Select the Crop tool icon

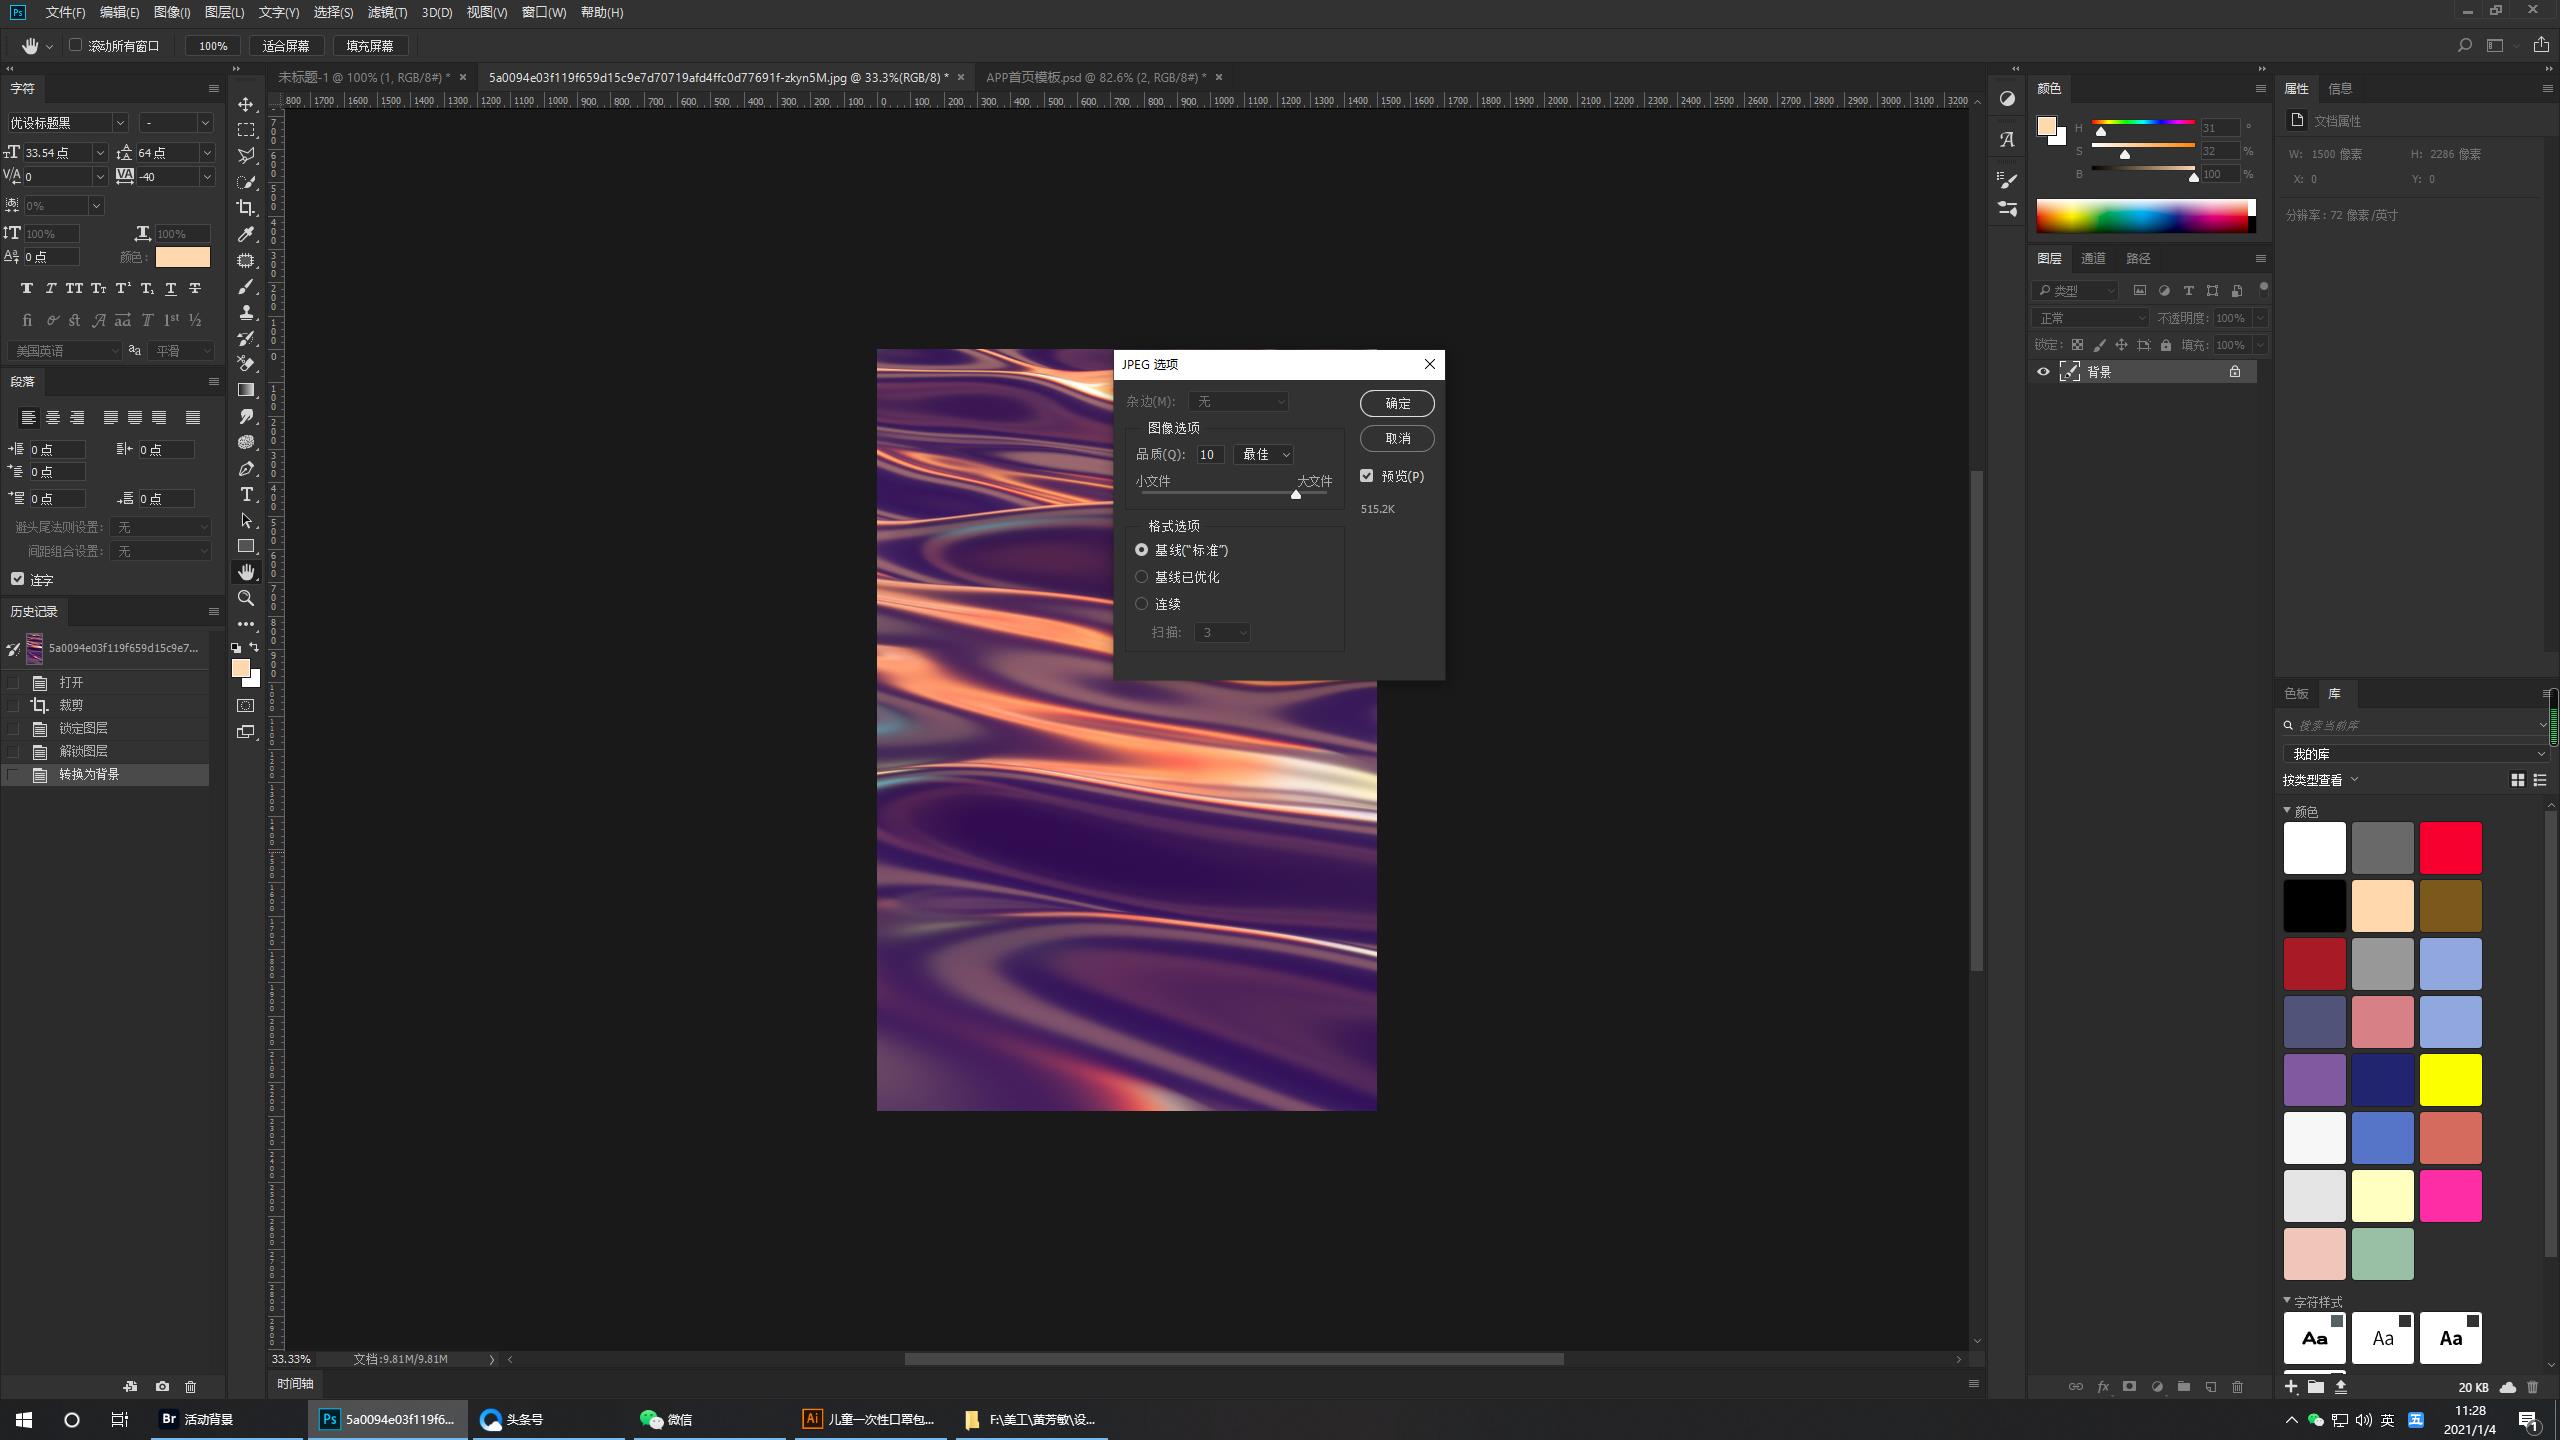click(x=246, y=207)
